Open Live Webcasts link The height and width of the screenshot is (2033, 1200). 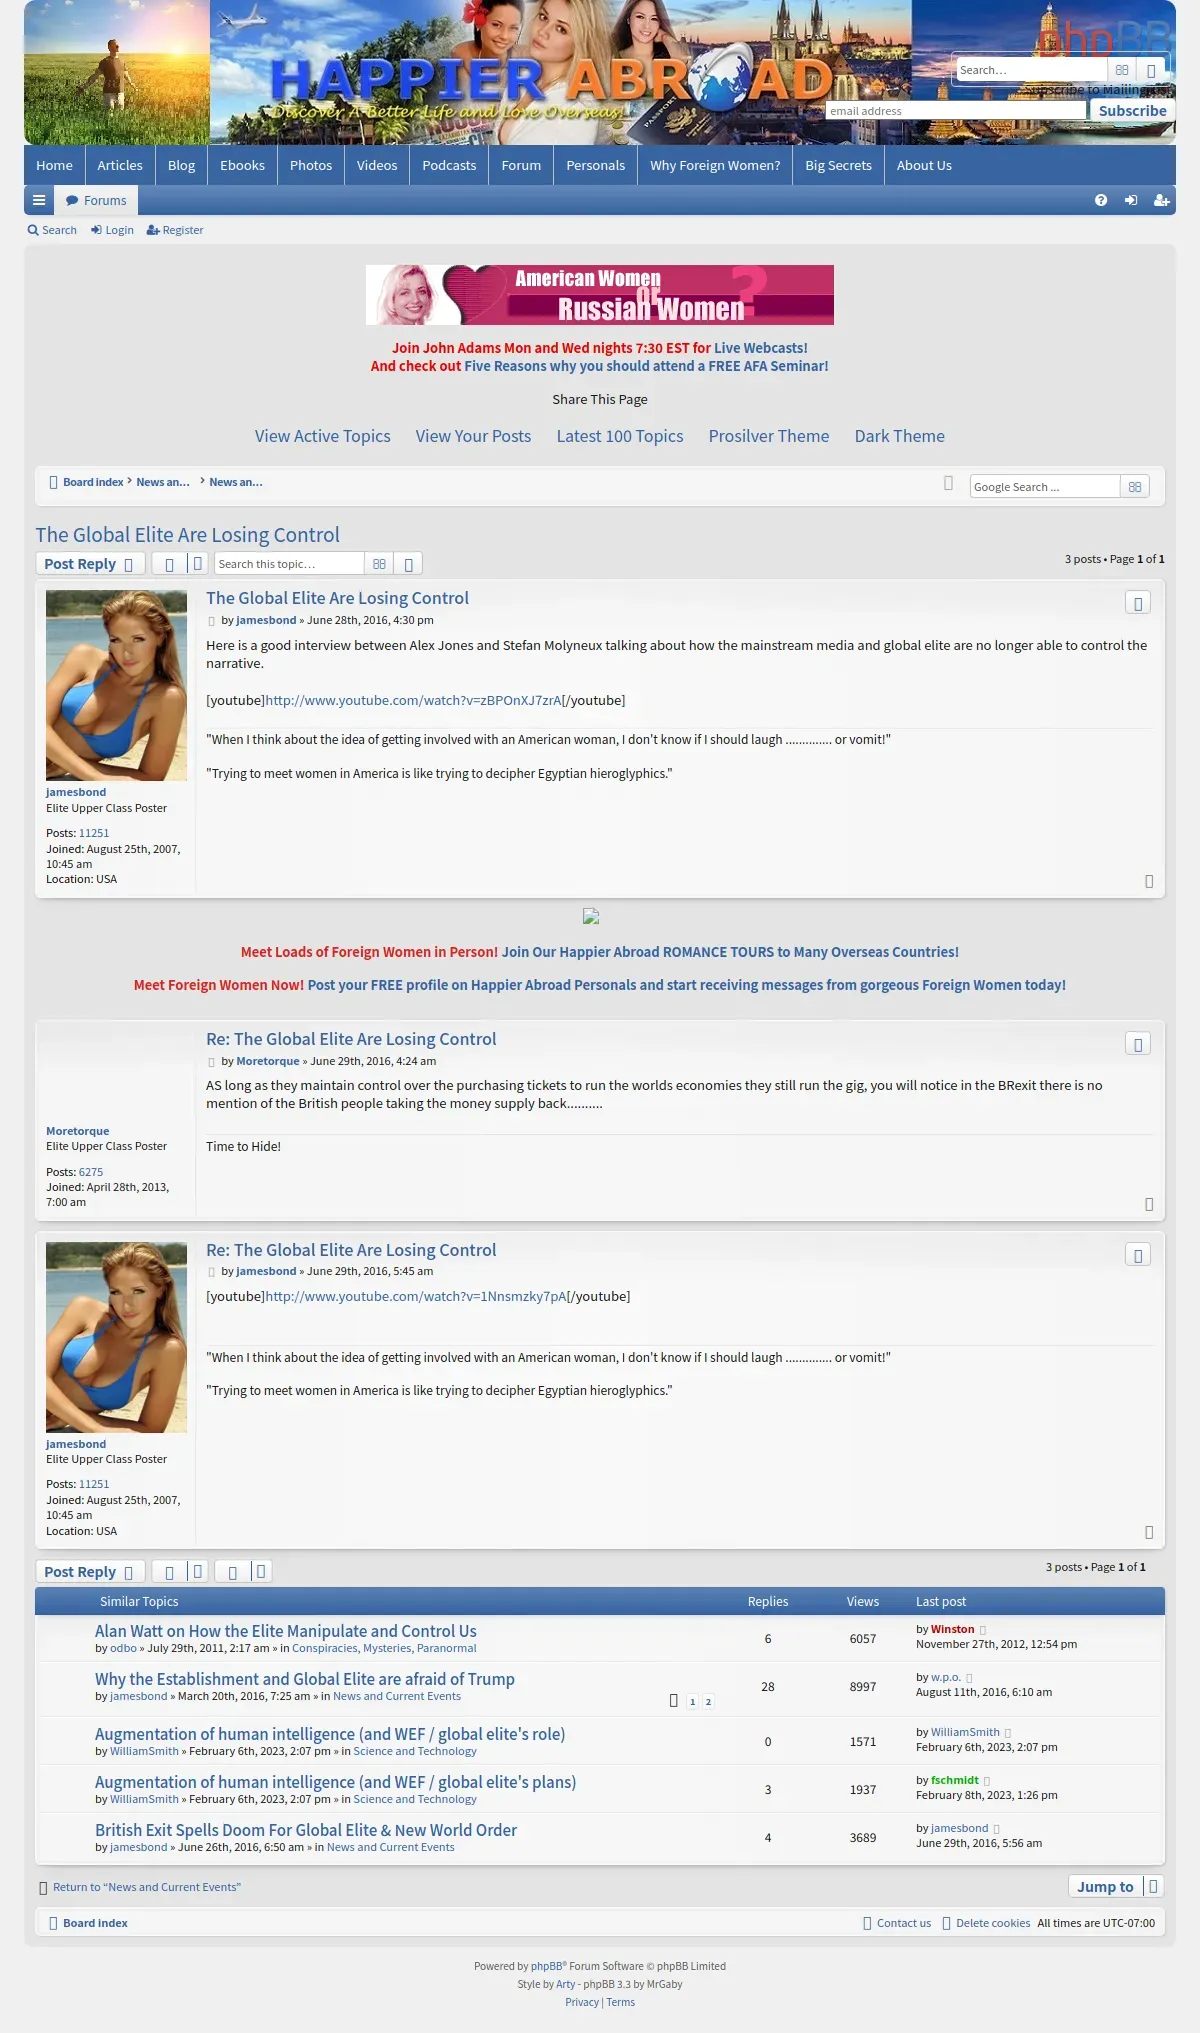coord(760,348)
